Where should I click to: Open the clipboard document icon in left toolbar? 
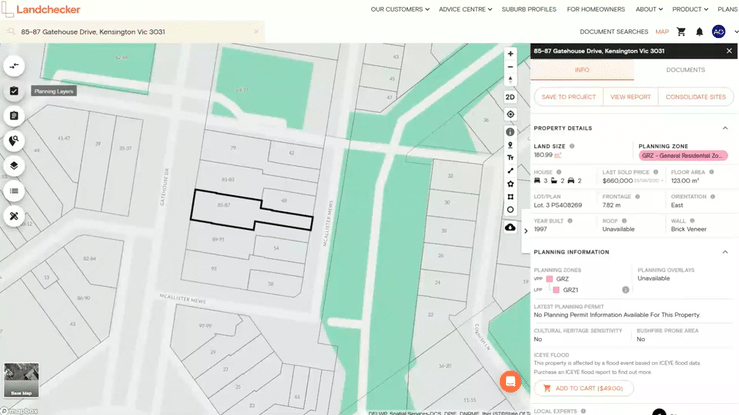click(14, 116)
